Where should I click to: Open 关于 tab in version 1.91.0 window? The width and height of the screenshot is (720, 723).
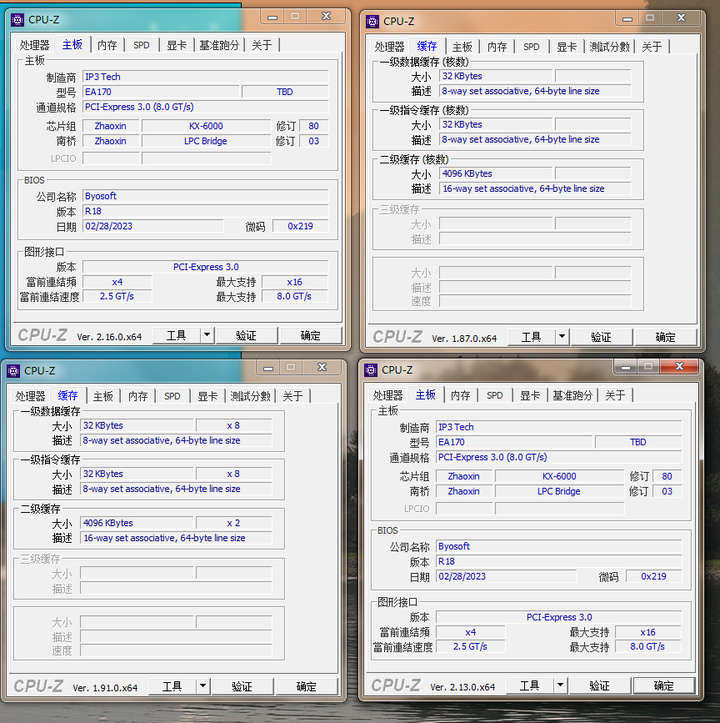292,396
